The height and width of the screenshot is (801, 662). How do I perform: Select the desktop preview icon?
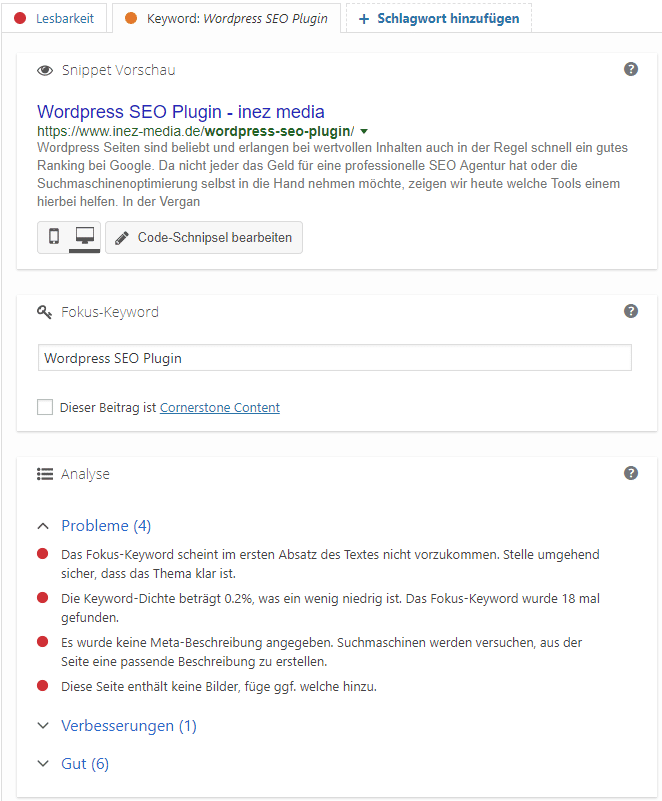84,237
